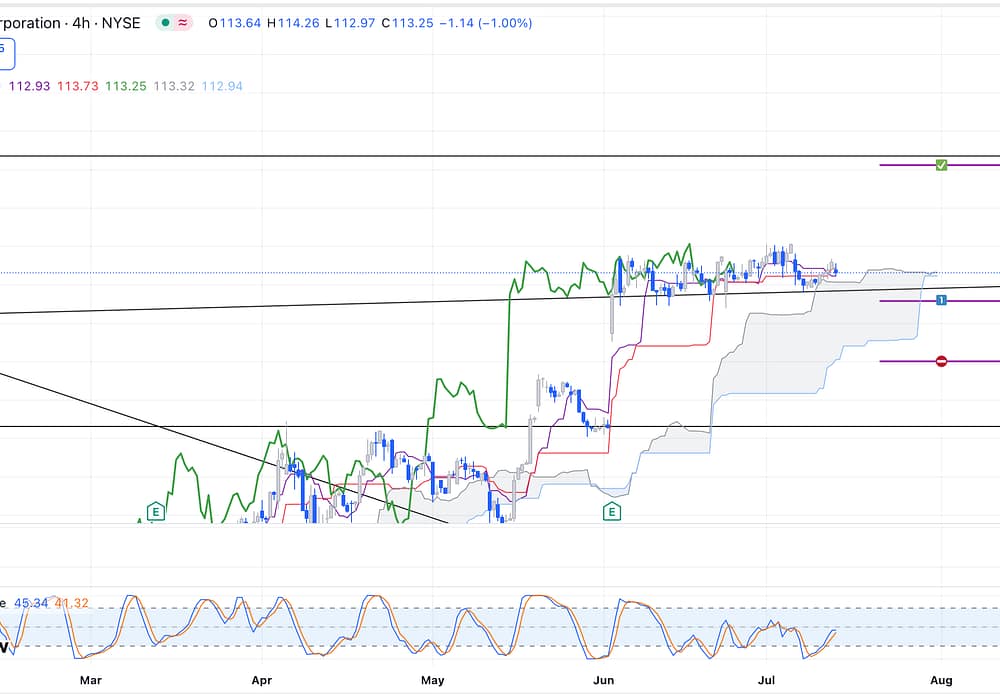Click the Aug label on time axis
Screen dimensions: 1000x700
tap(941, 681)
